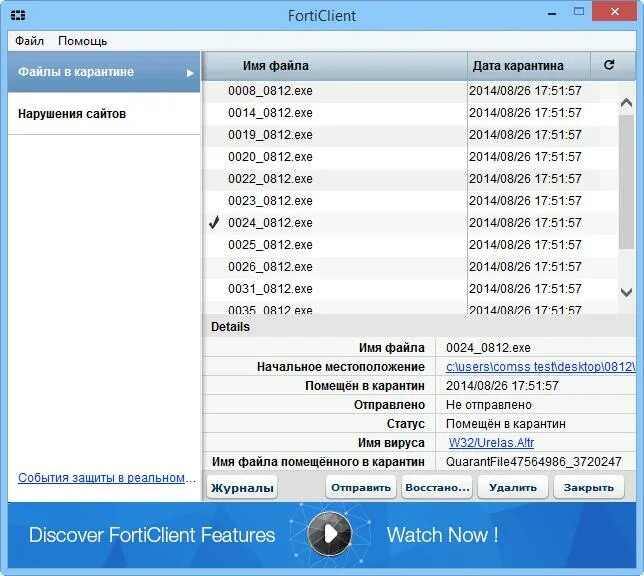Maximize the FortiClient window
The width and height of the screenshot is (644, 576).
(x=579, y=12)
